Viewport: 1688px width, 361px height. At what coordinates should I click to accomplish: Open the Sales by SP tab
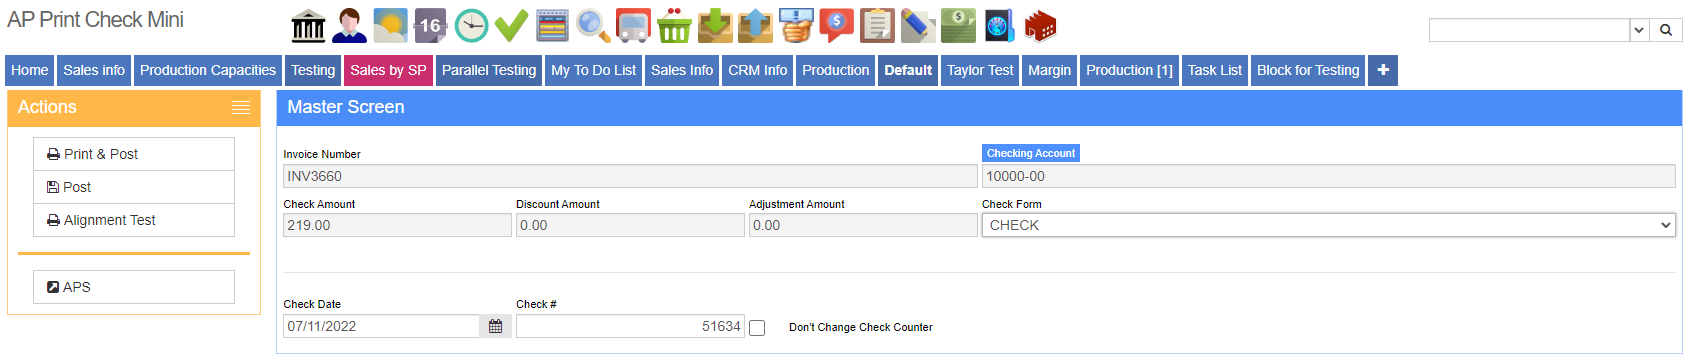388,70
